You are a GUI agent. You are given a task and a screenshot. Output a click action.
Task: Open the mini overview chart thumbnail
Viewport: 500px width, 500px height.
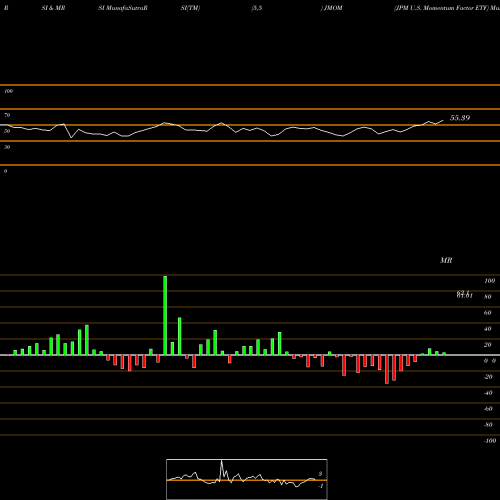pyautogui.click(x=247, y=479)
